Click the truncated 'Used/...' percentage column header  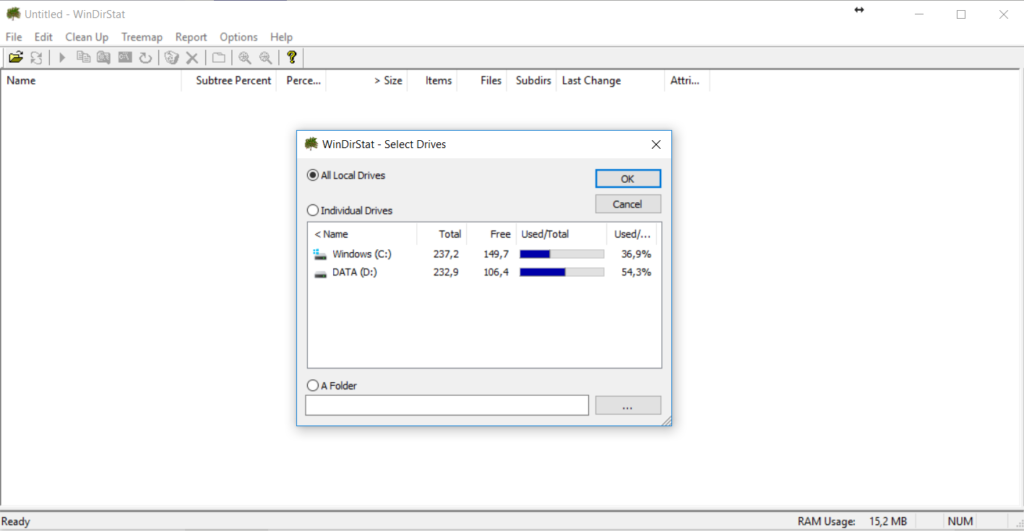632,234
